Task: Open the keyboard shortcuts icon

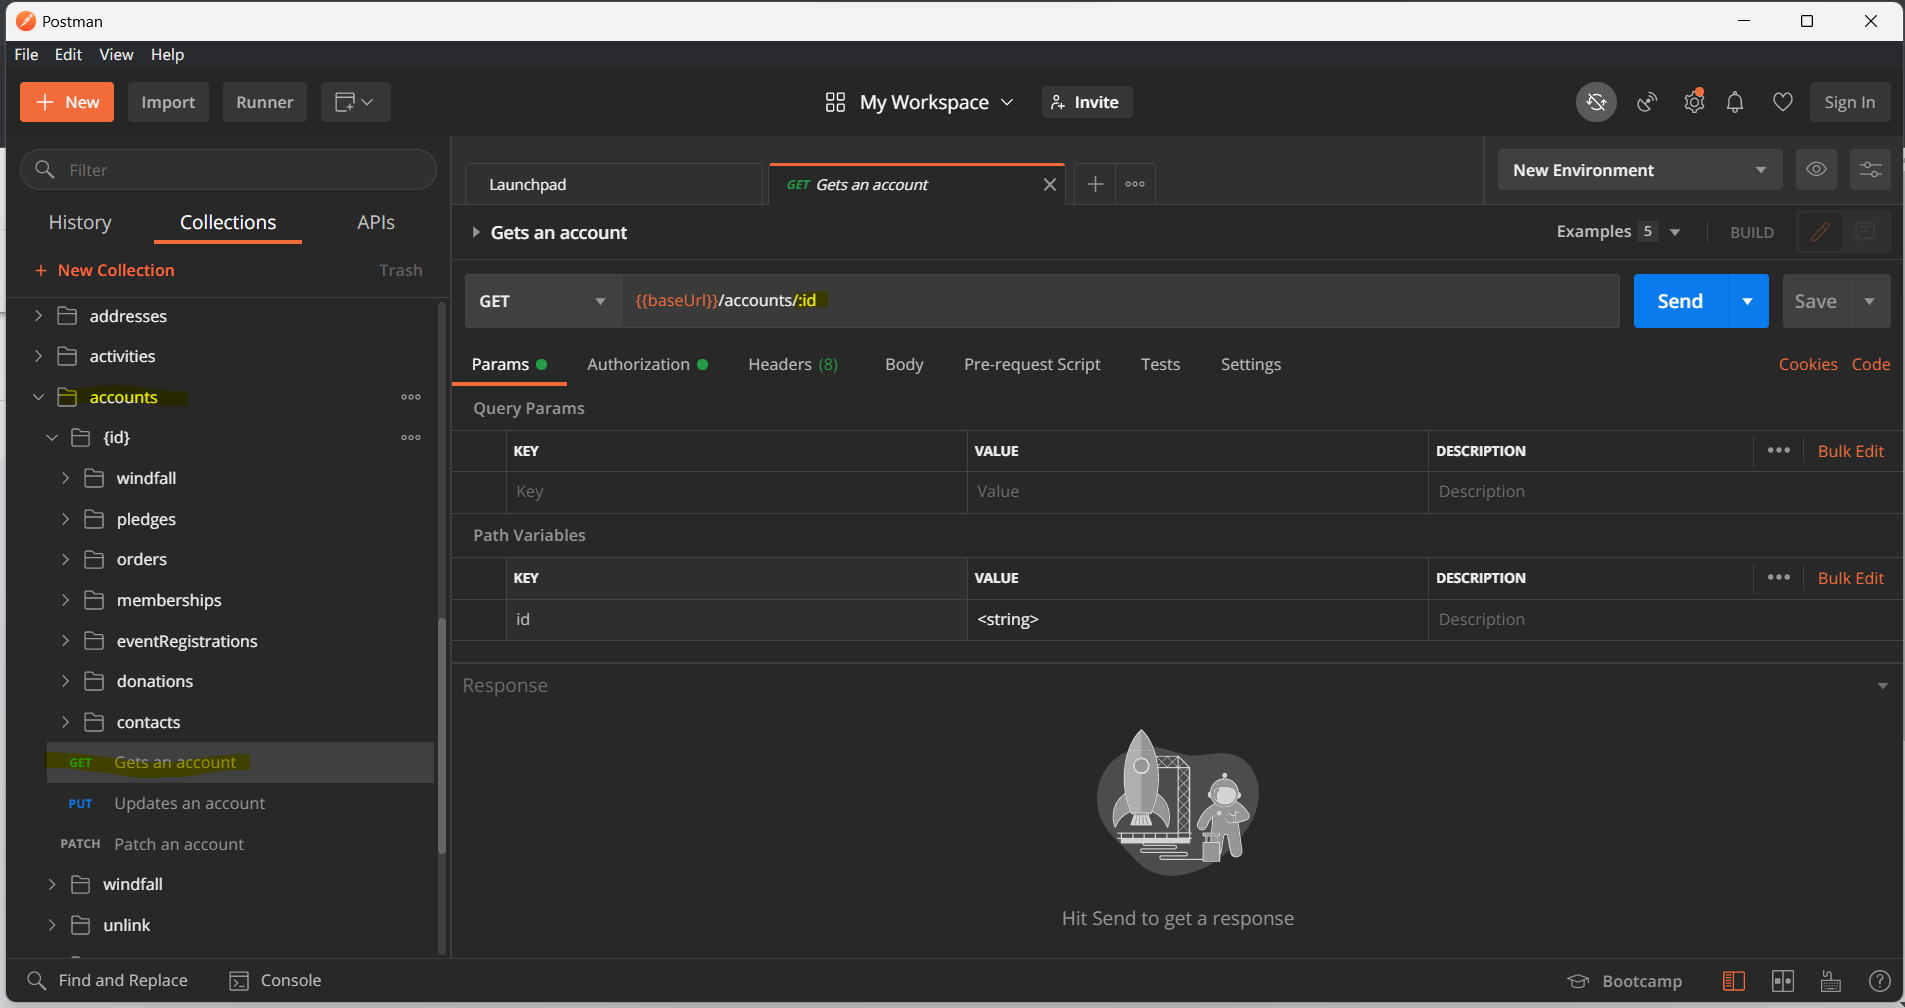Action: tap(1831, 981)
